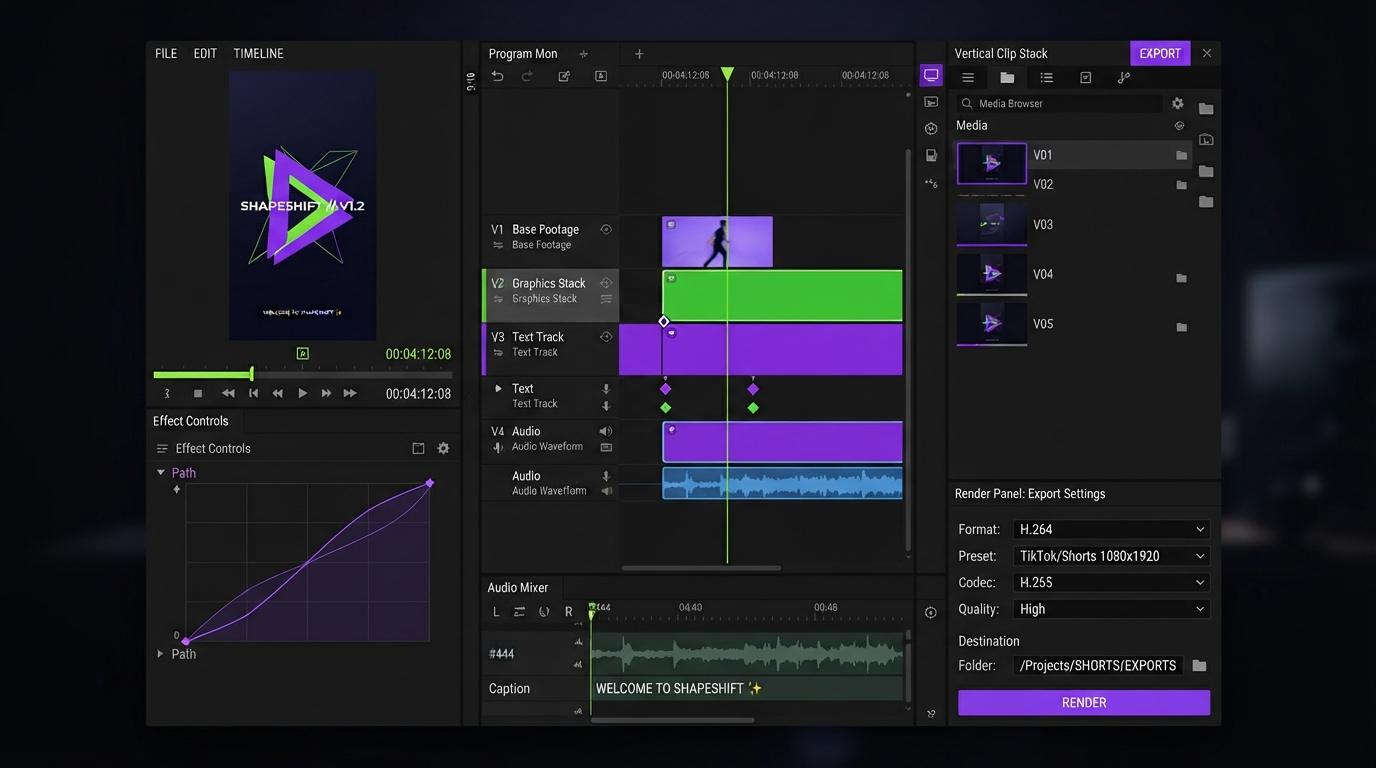Switch to the folder view tab icon
The image size is (1376, 768).
point(1007,78)
